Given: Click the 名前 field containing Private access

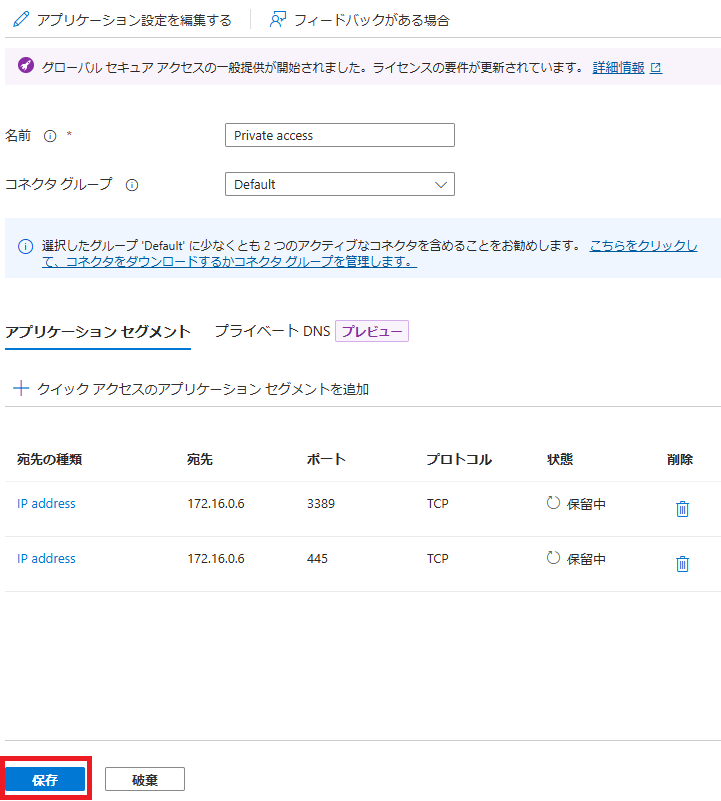Looking at the screenshot, I should (x=339, y=136).
